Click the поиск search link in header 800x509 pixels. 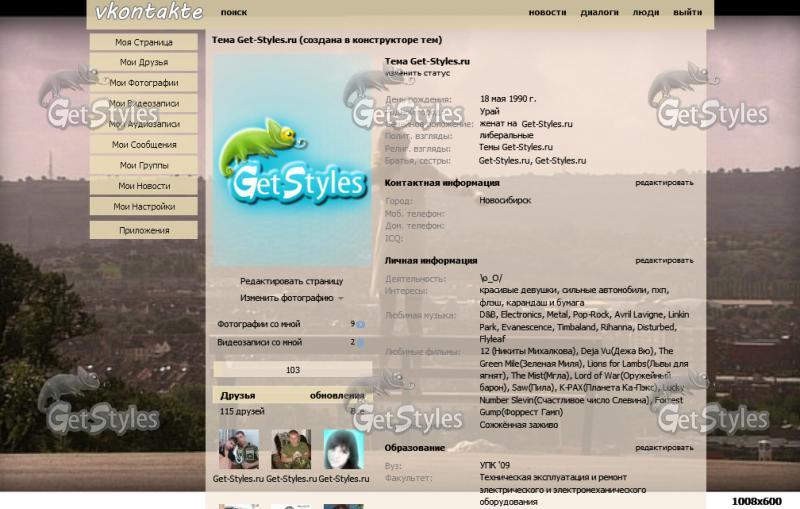(234, 13)
